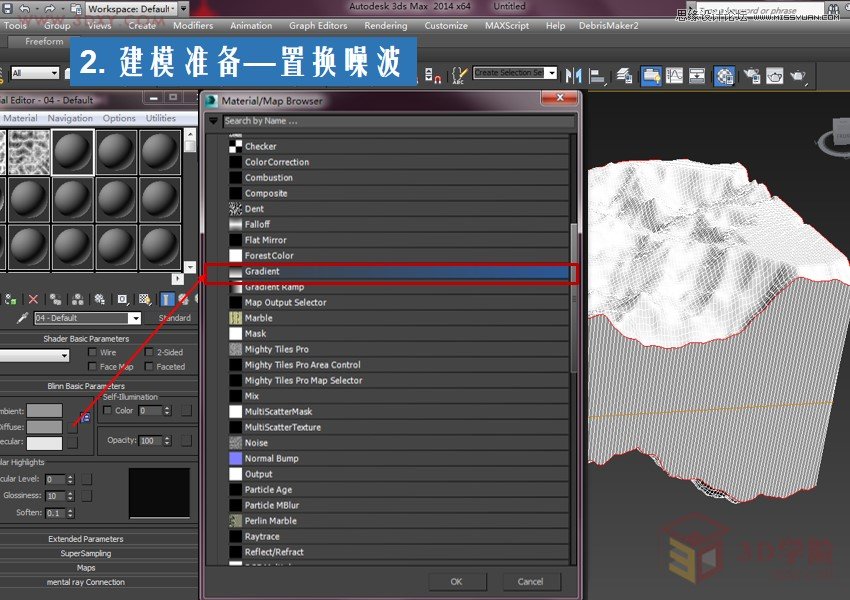The image size is (850, 600).
Task: Click the Opacity map button square
Action: (x=186, y=440)
